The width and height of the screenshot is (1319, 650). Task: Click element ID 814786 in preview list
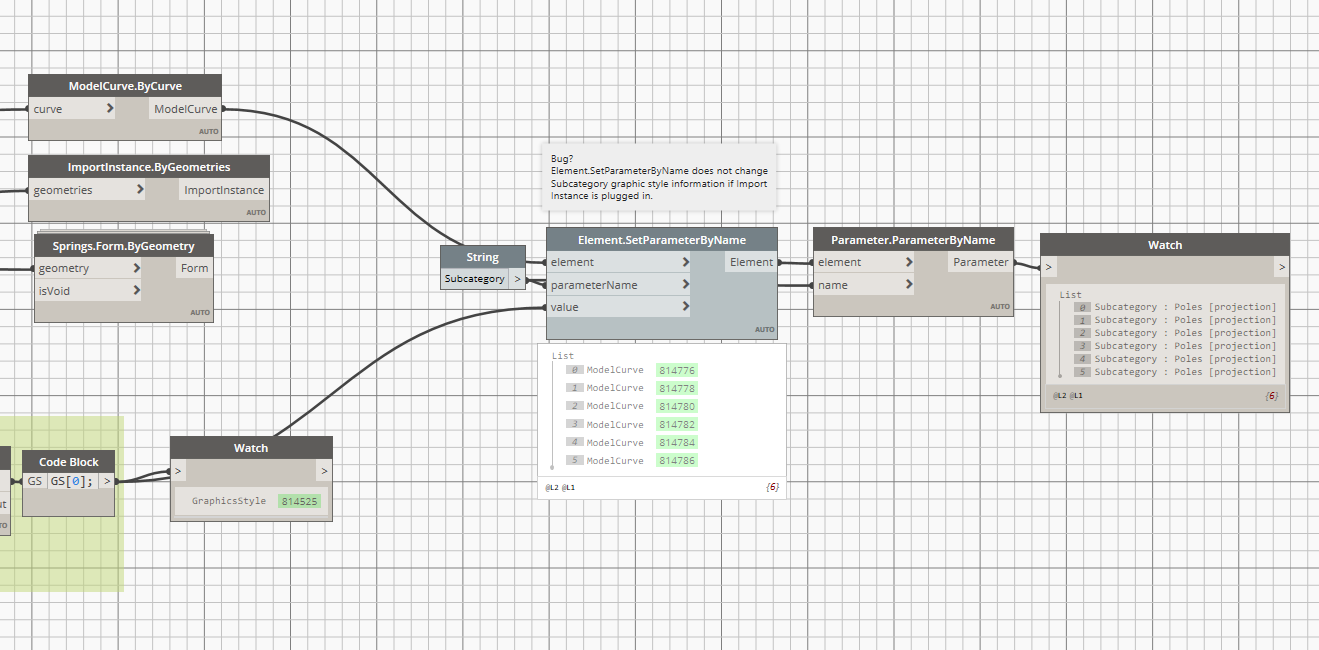pyautogui.click(x=677, y=460)
